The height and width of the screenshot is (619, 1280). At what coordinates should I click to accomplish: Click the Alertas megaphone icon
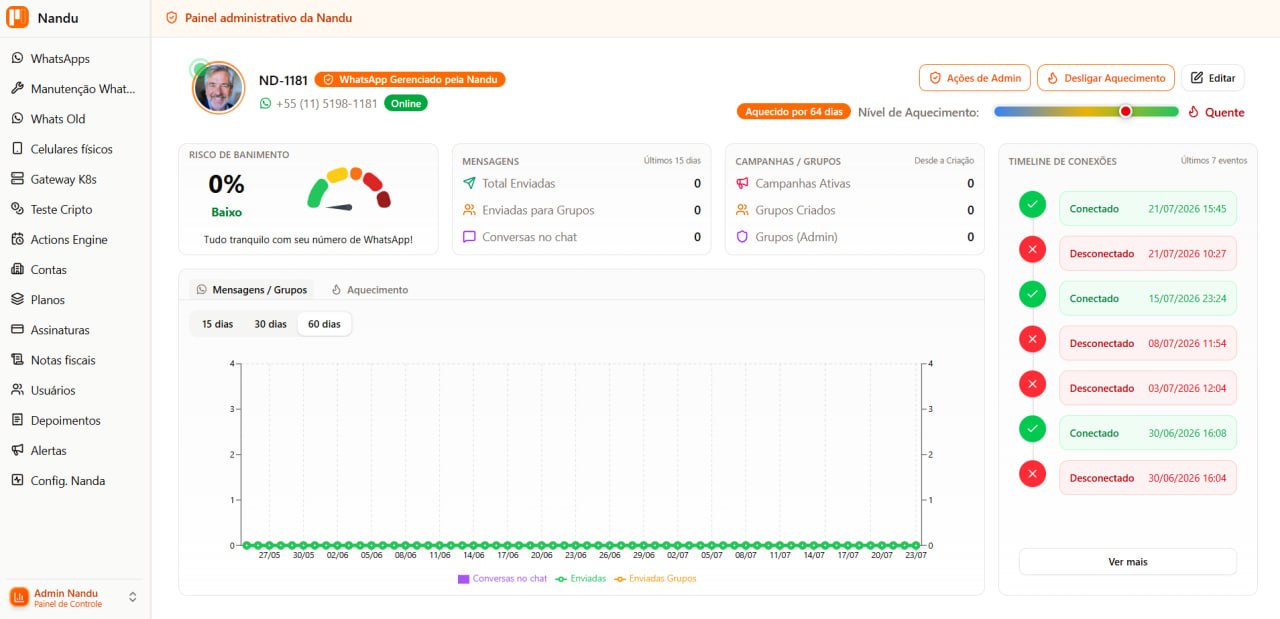click(17, 451)
